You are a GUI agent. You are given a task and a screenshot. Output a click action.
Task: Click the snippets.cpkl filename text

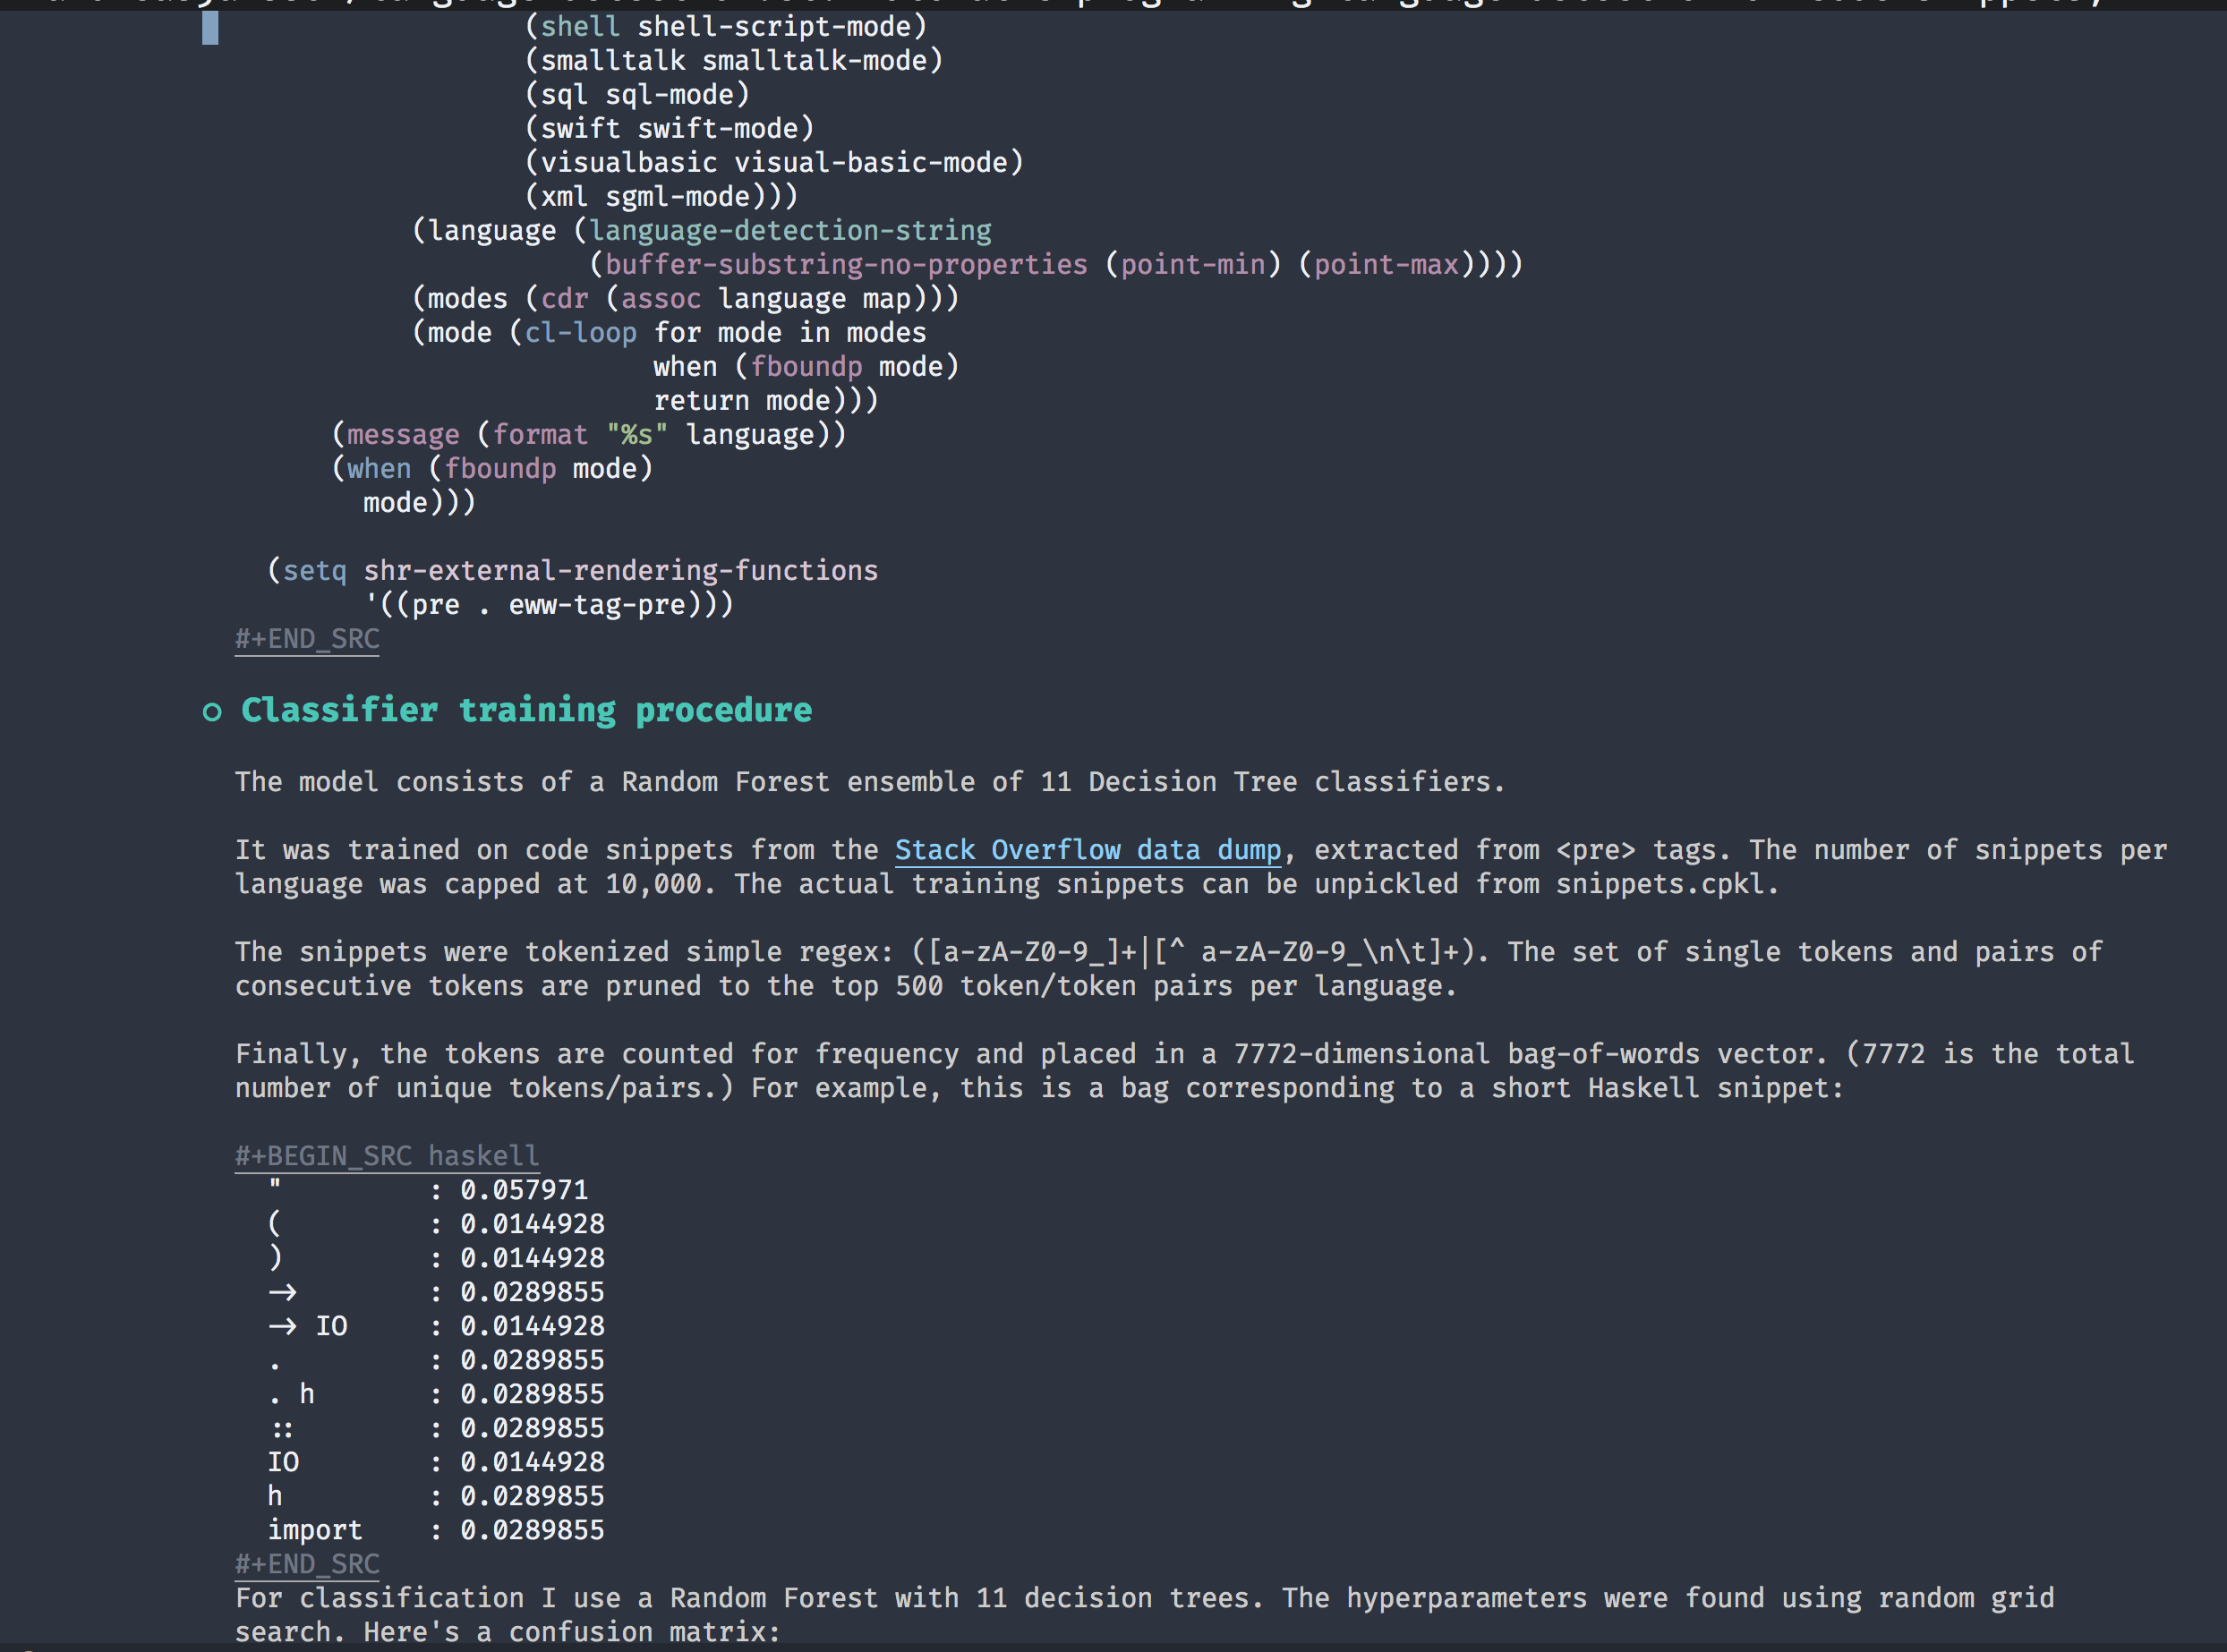point(1659,884)
